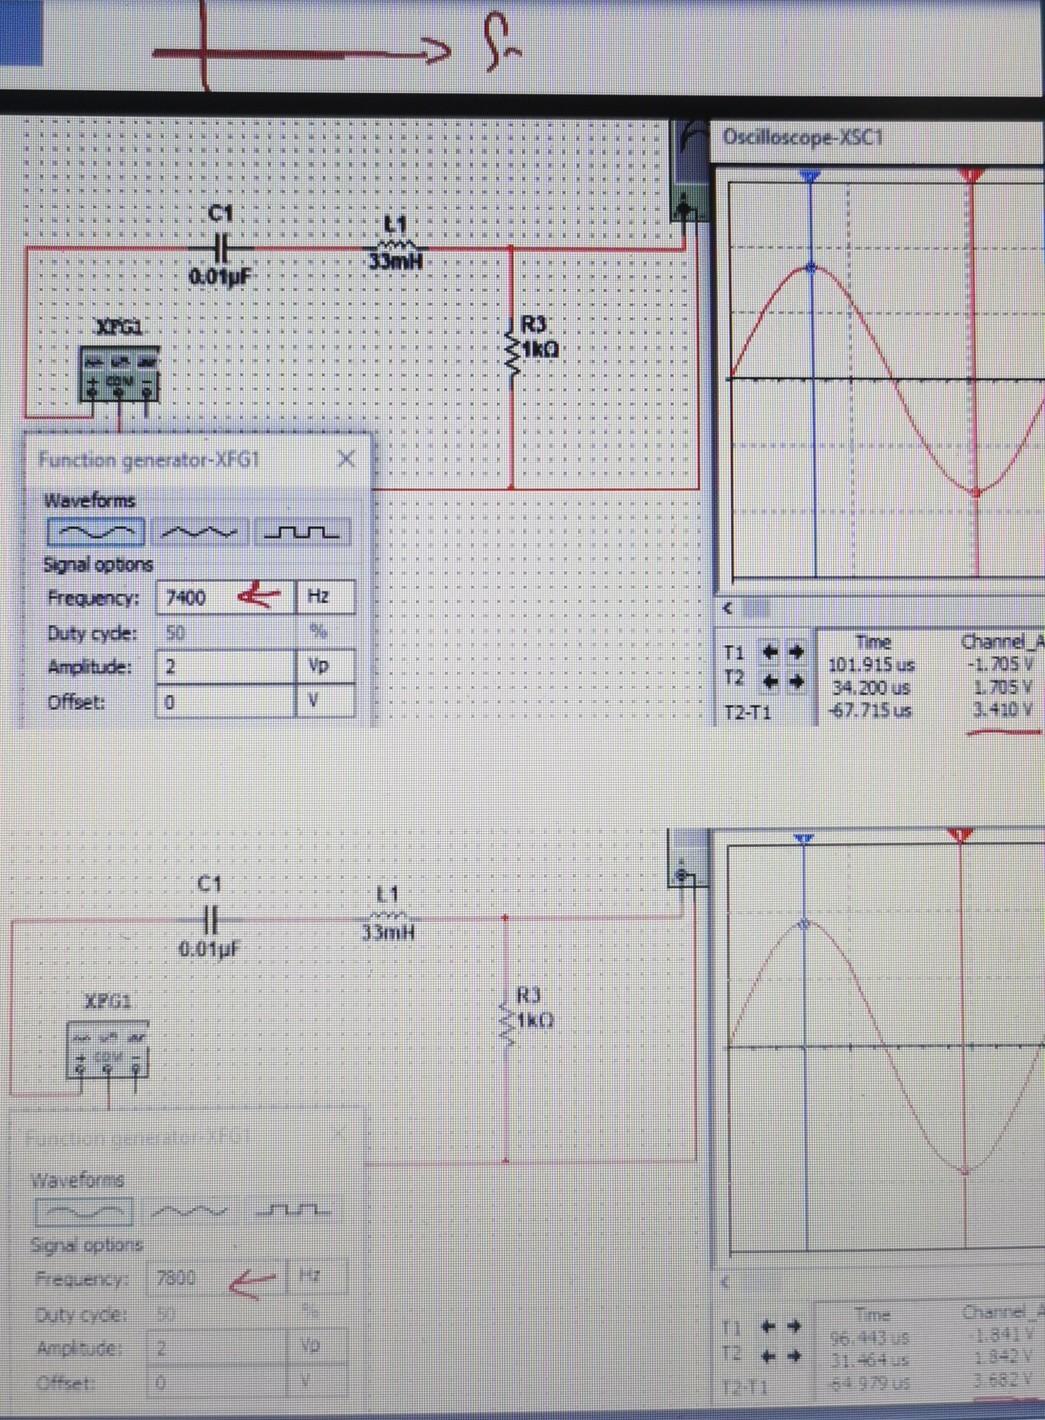Move T1 cursor right in Oscilloscope-XSC1
The height and width of the screenshot is (1420, 1045).
(796, 652)
